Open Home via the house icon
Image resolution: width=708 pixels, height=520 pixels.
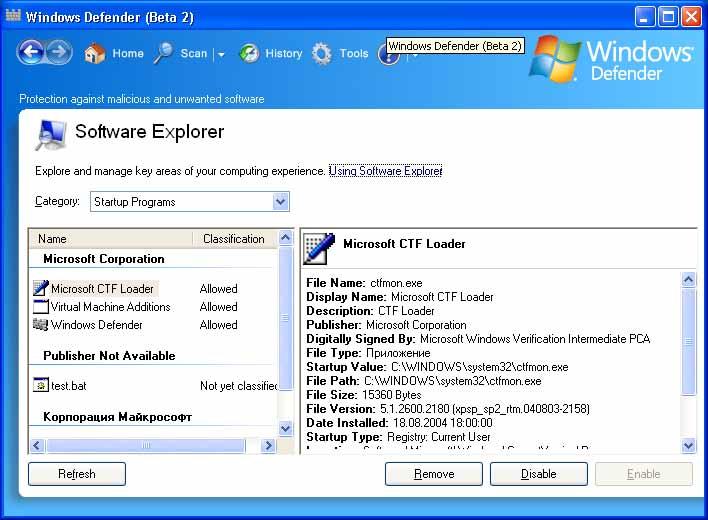pyautogui.click(x=94, y=54)
